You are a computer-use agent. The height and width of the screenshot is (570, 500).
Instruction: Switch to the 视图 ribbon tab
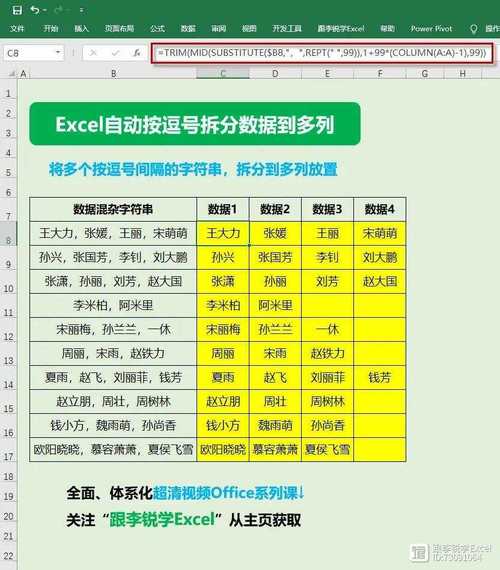pyautogui.click(x=249, y=28)
